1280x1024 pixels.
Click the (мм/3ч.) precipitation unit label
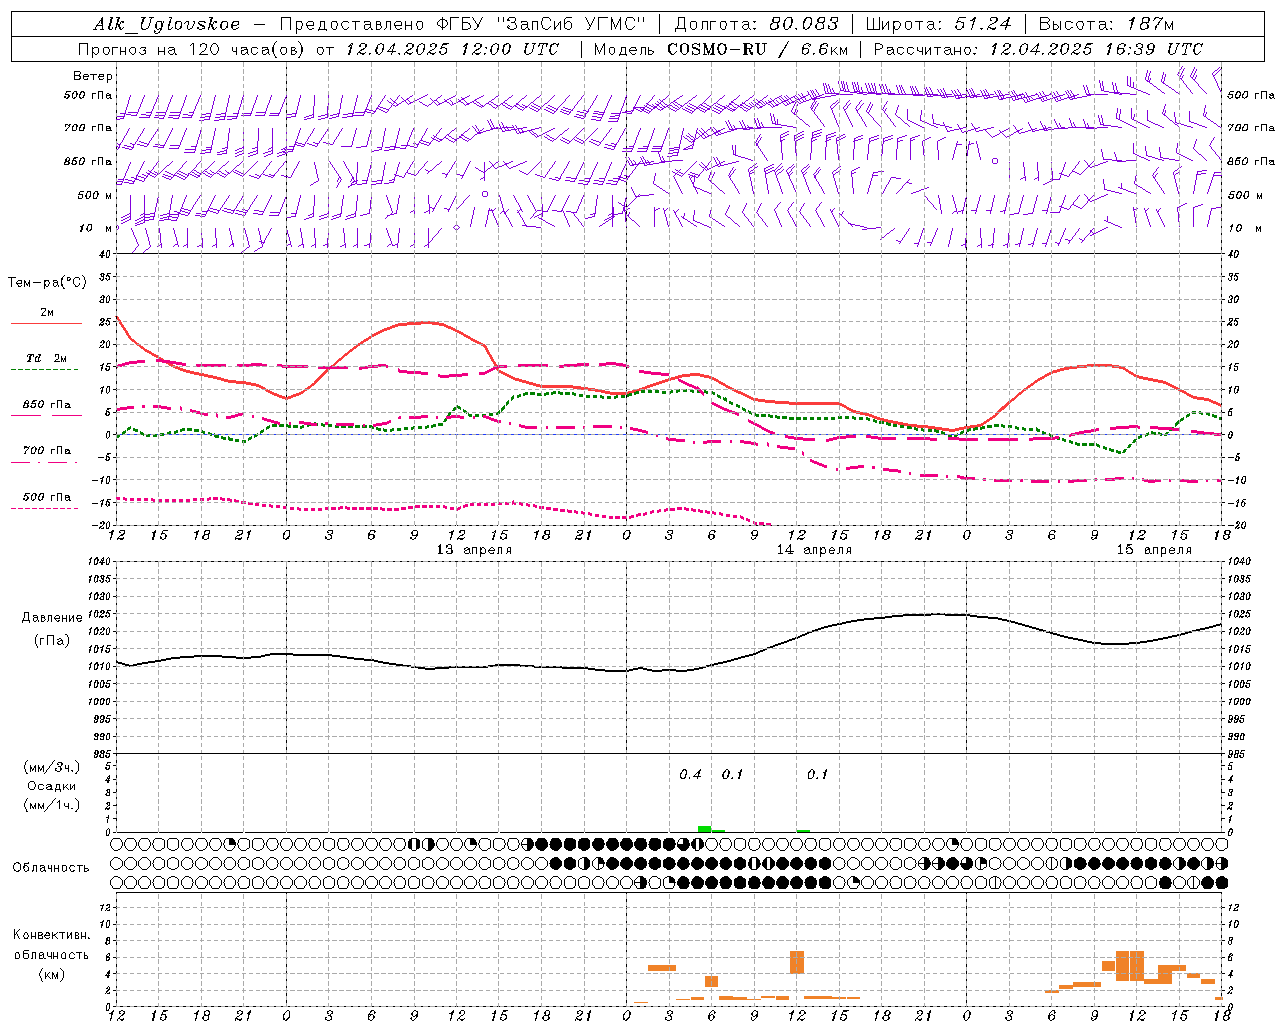click(x=52, y=767)
